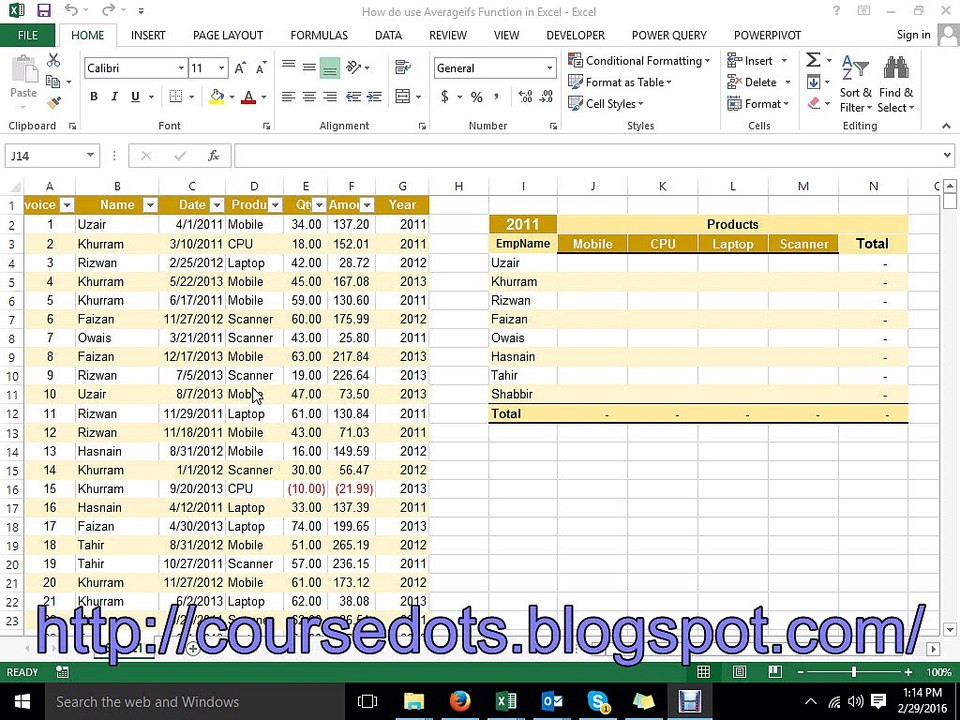The height and width of the screenshot is (720, 960).
Task: Click the zoom slider handle
Action: point(854,672)
